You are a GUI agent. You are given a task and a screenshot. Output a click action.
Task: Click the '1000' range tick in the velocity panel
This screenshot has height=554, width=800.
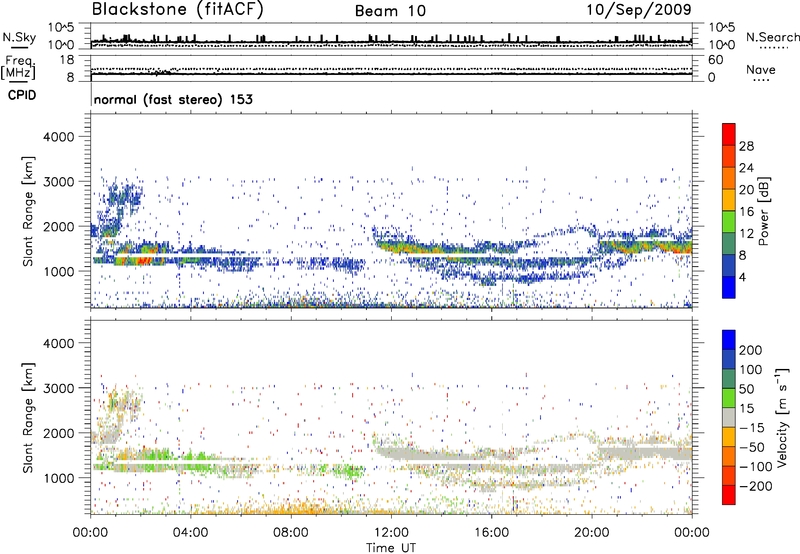coord(59,478)
